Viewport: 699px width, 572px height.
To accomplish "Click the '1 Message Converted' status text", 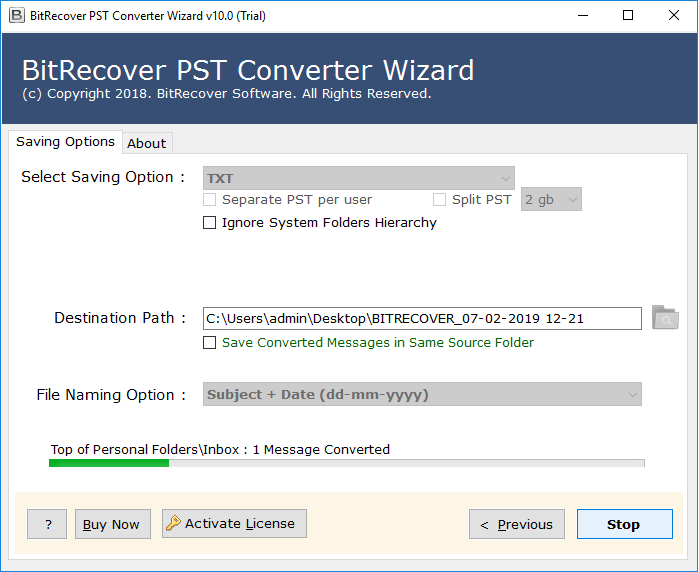I will tap(321, 449).
